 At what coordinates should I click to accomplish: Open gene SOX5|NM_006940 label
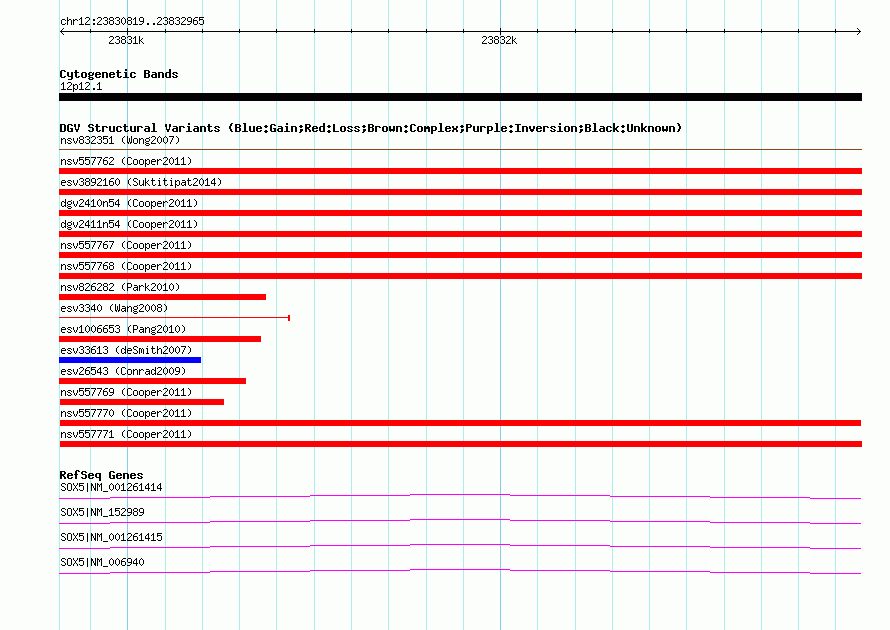point(102,562)
